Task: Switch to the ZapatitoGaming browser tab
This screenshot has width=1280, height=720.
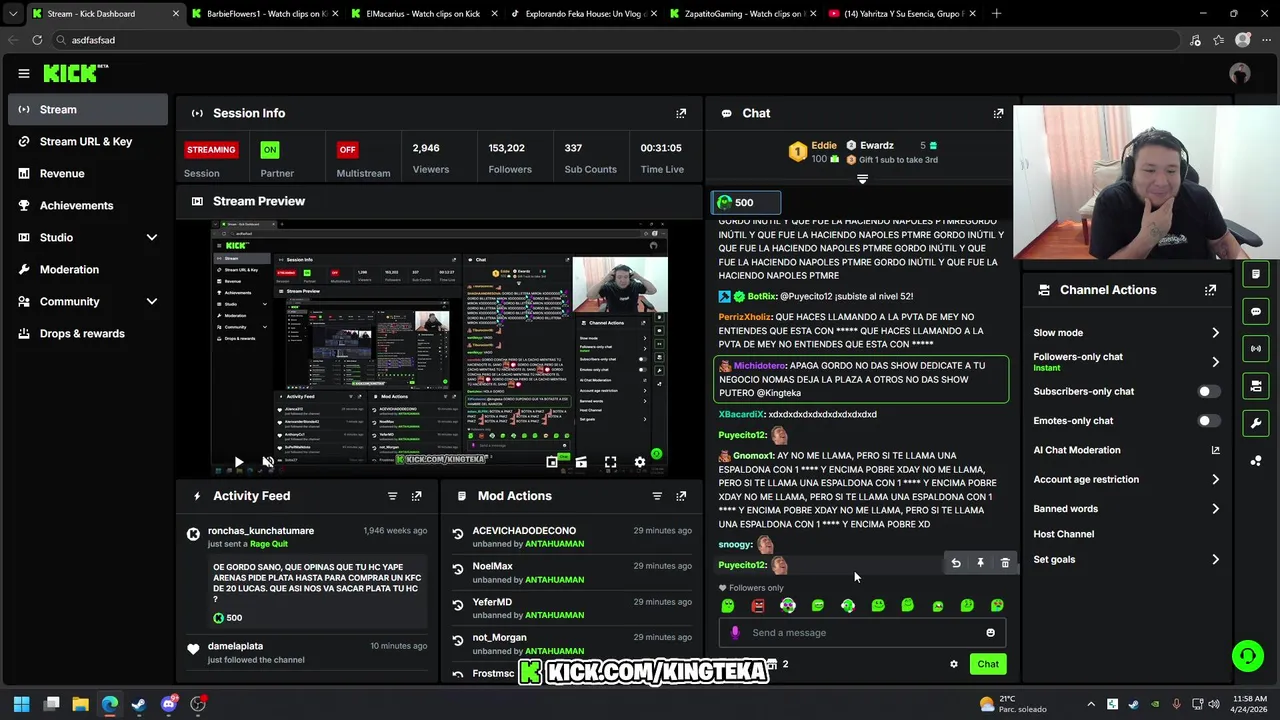Action: pyautogui.click(x=741, y=14)
